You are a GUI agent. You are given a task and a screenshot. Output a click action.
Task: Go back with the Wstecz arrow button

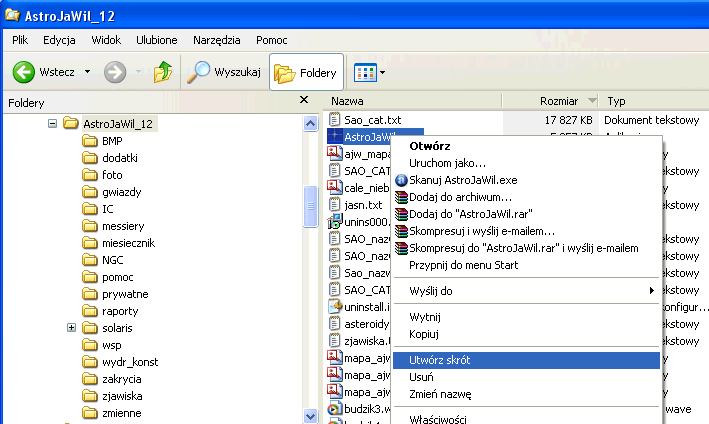coord(43,72)
